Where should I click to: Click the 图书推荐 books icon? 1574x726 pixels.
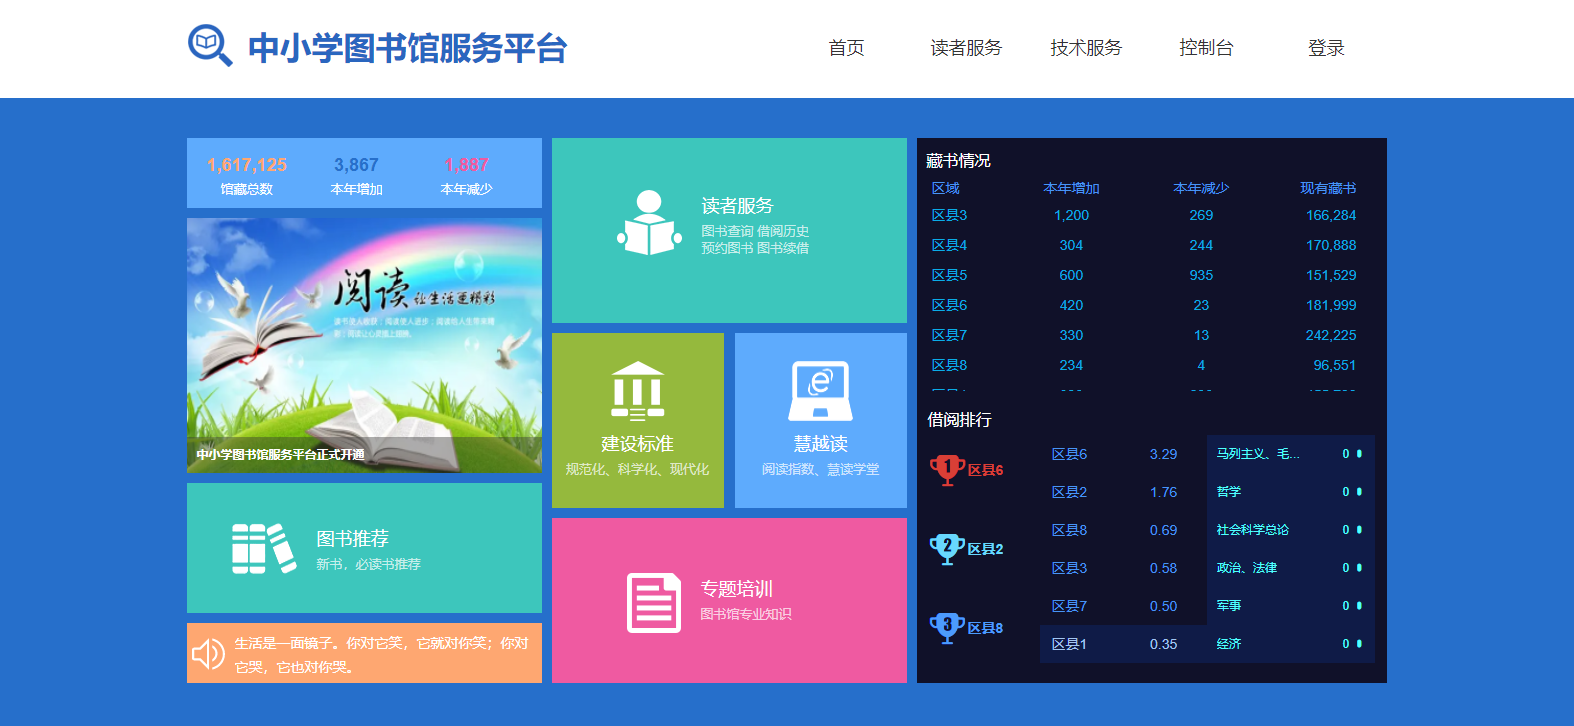pyautogui.click(x=264, y=548)
